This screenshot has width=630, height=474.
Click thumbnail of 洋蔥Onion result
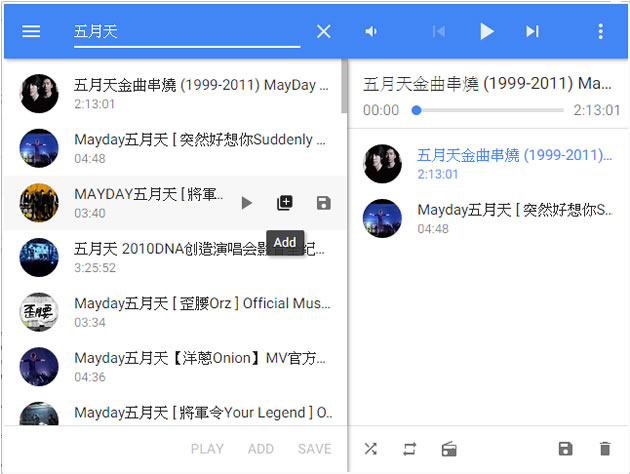(39, 367)
